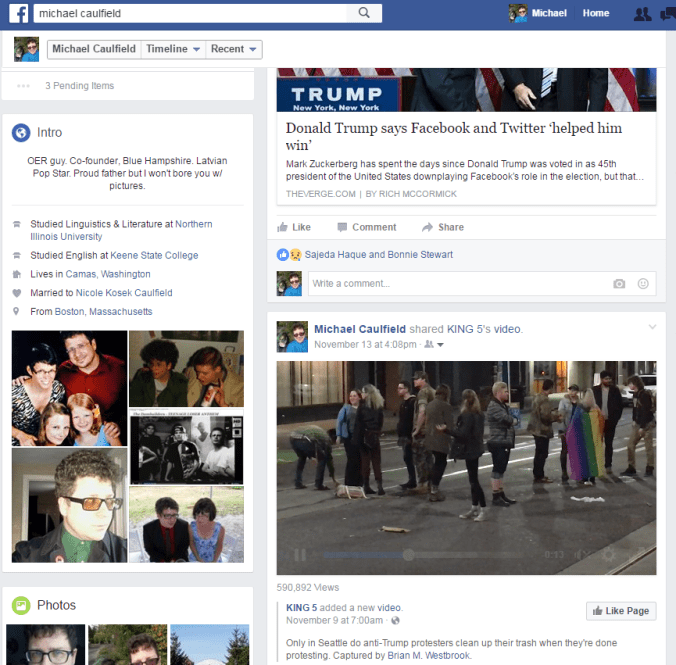Click the OER guy intro bio text
Screen dimensions: 676x665
pos(127,173)
